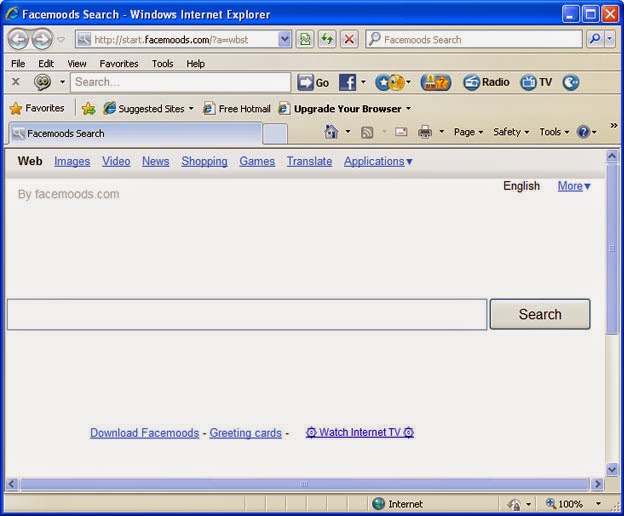Click the RSS Feeds icon
Image resolution: width=624 pixels, height=516 pixels.
pyautogui.click(x=367, y=132)
